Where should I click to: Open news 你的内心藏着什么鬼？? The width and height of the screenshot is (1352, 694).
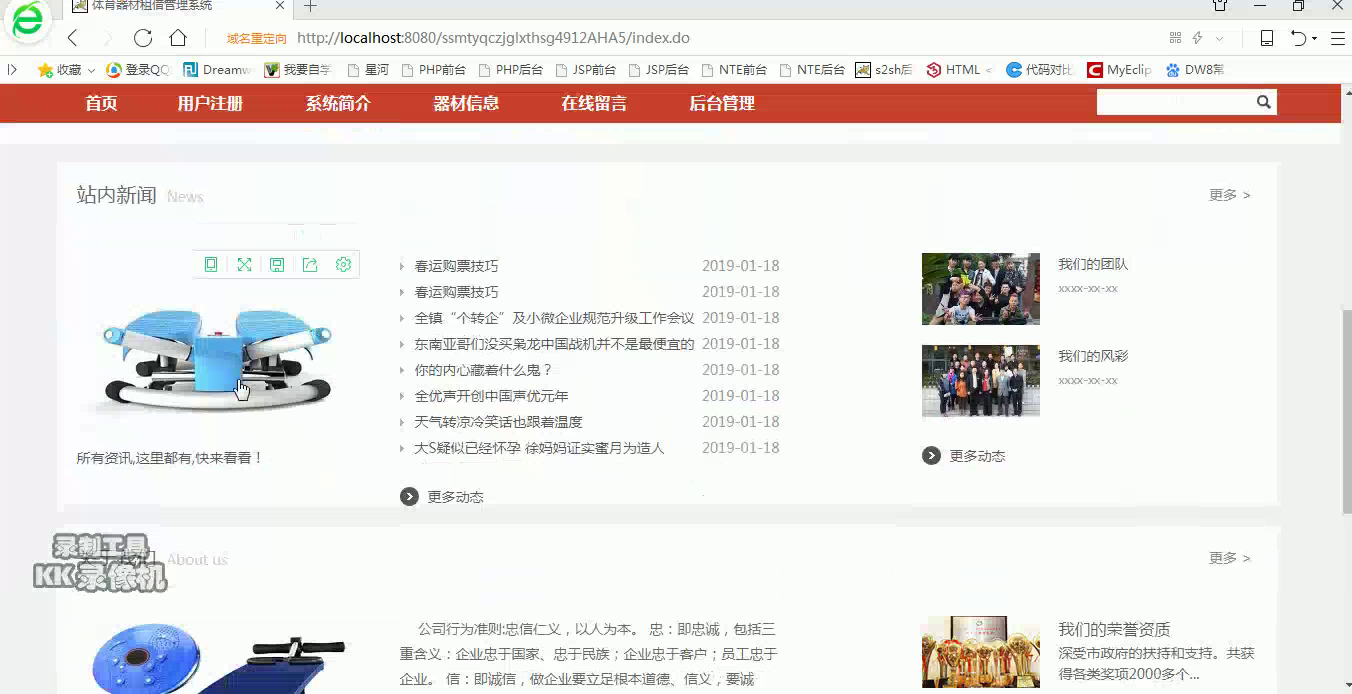[x=483, y=370]
